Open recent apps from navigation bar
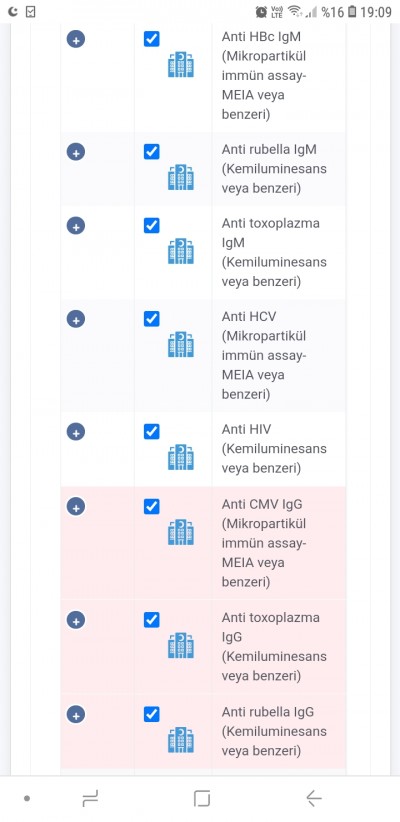The image size is (400, 822). point(90,798)
